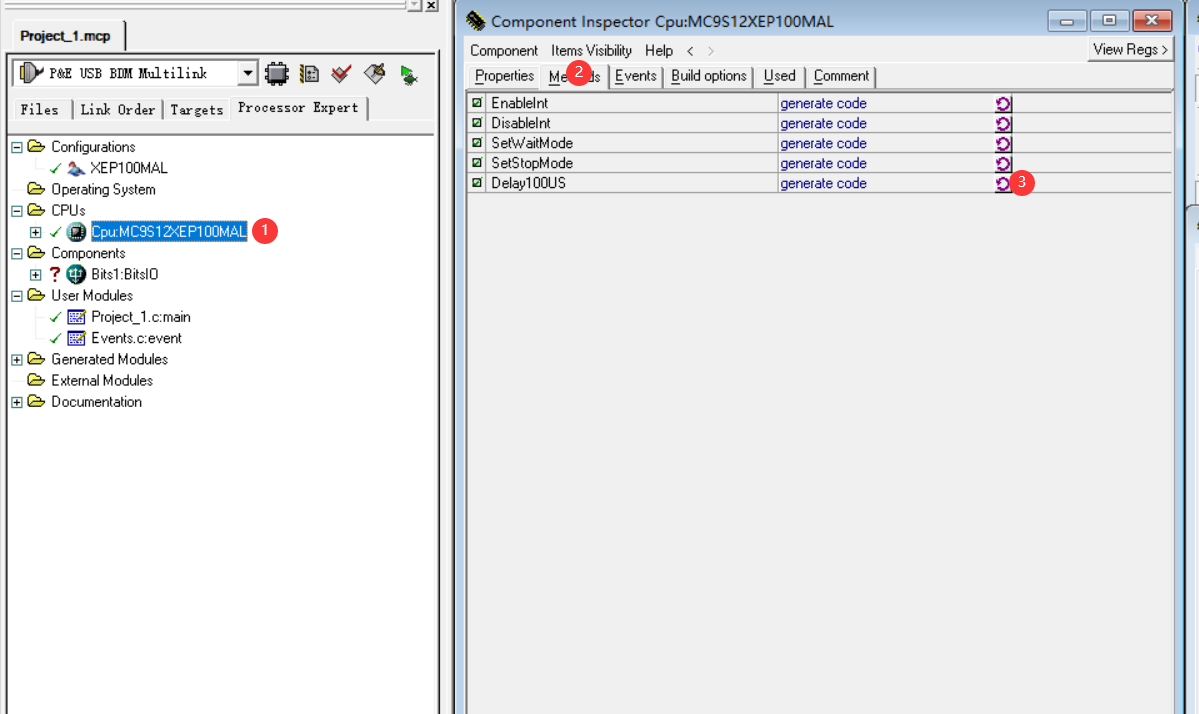Switch to the Link Order tab
Screen dimensions: 1199x714
(118, 109)
